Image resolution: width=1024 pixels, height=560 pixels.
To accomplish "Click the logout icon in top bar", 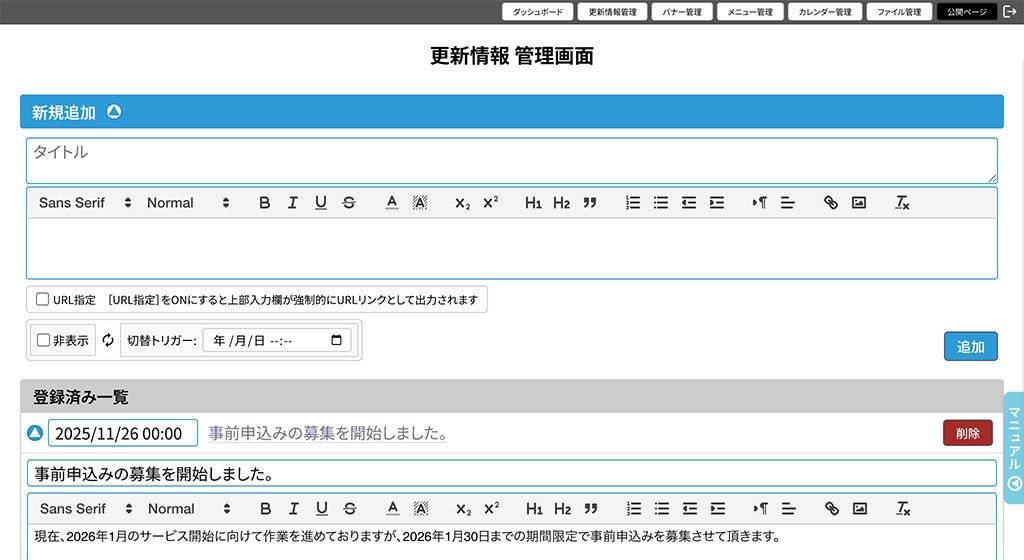I will pos(1010,12).
